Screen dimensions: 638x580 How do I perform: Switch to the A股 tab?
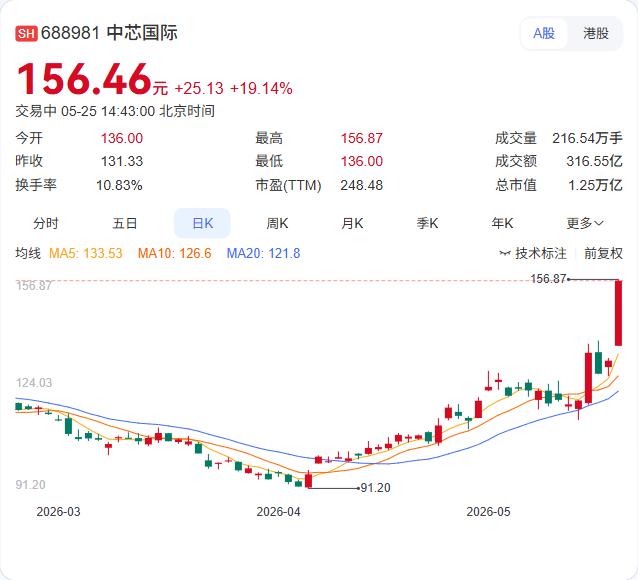click(x=544, y=33)
